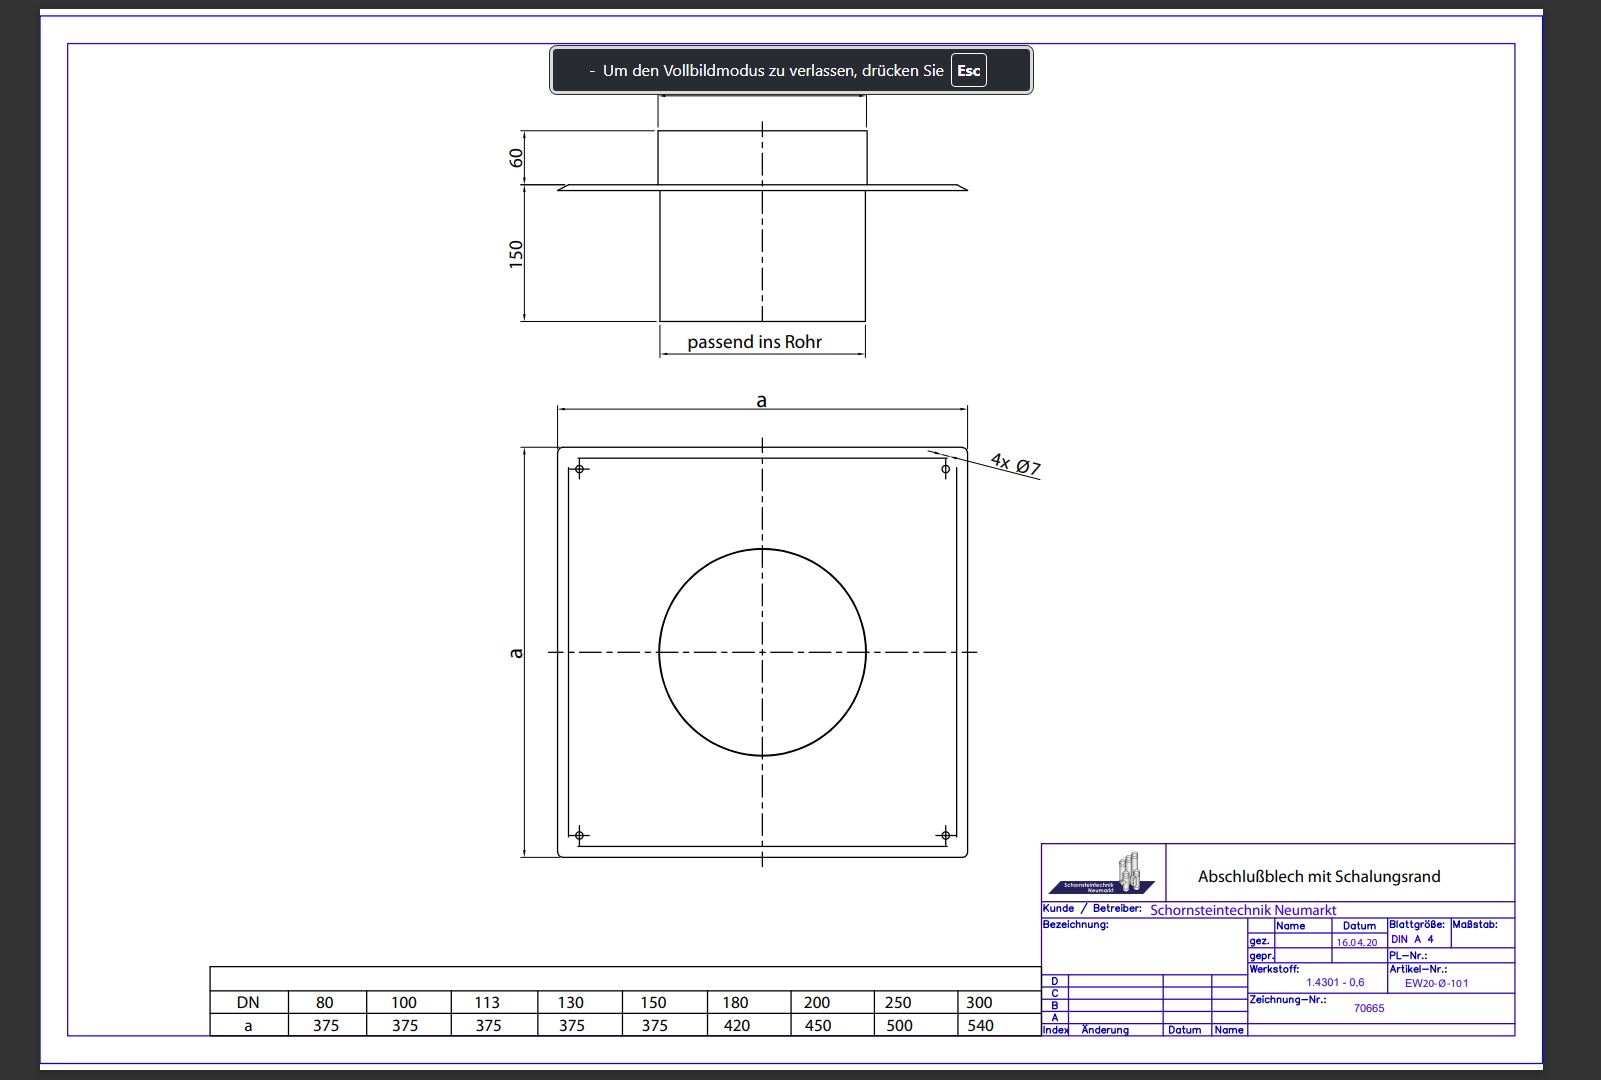Click the top-right Ø7 mounting hole symbol

(x=946, y=469)
